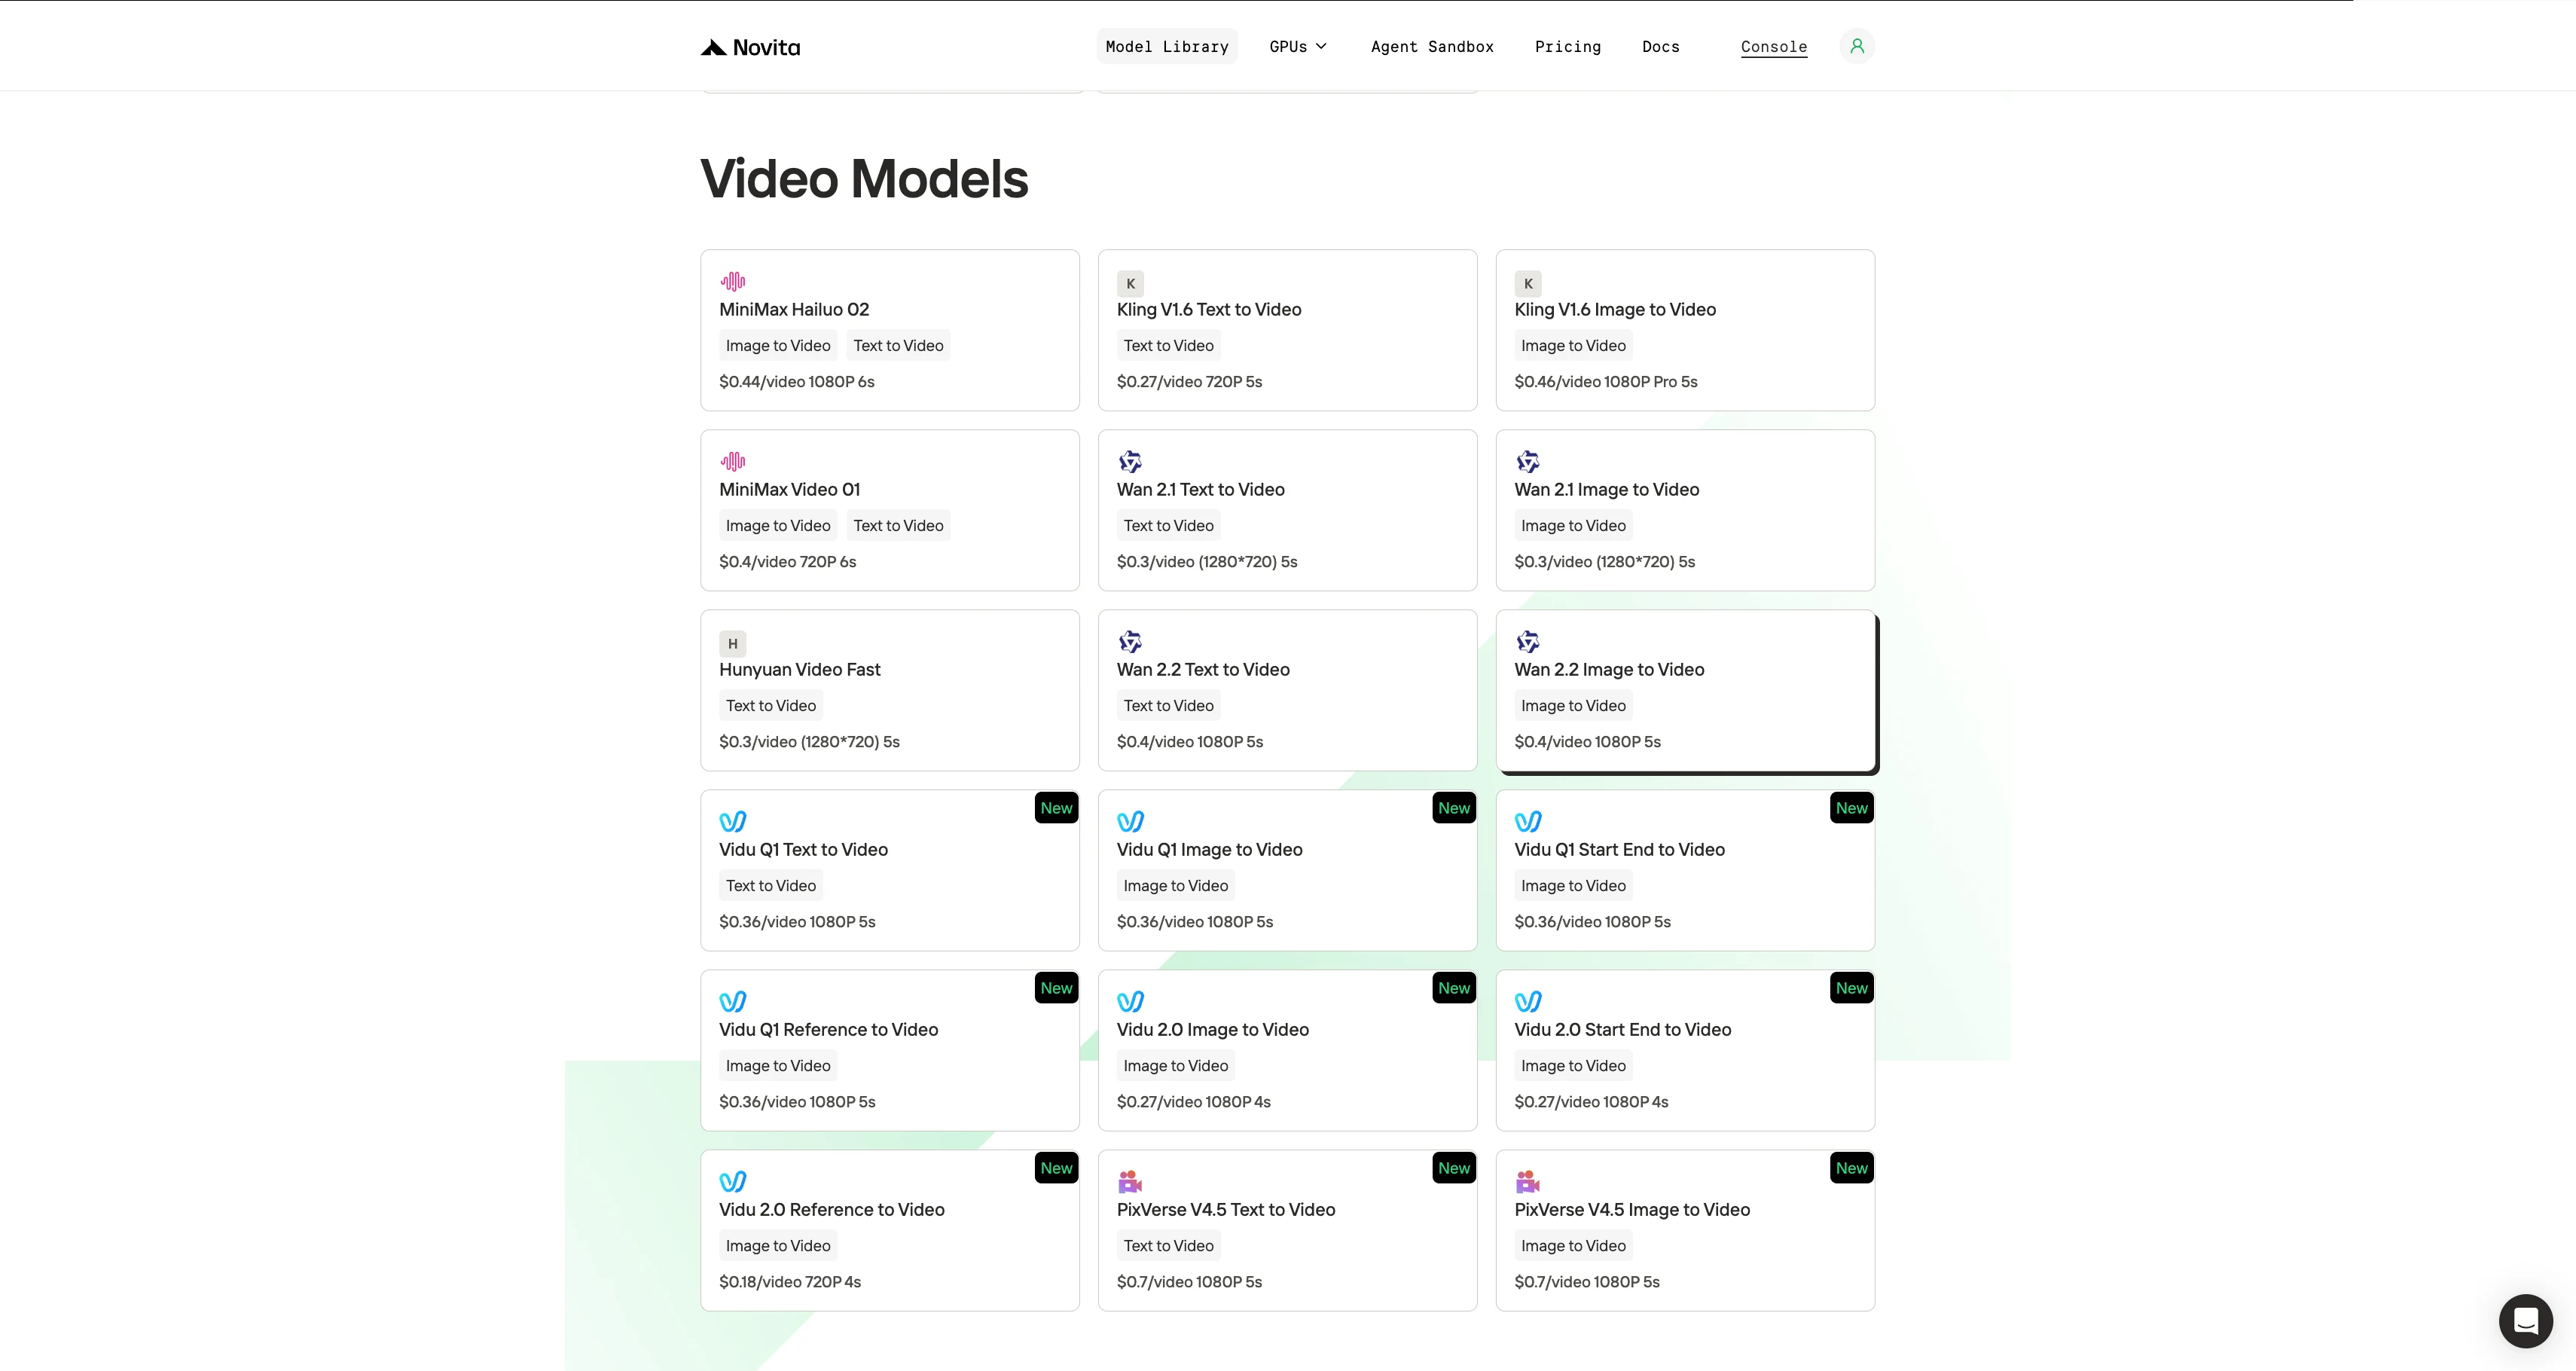Screen dimensions: 2576x1371
Task: Click the Text to Video tag on Wan 2.2 Text to Video
Action: [x=1168, y=705]
